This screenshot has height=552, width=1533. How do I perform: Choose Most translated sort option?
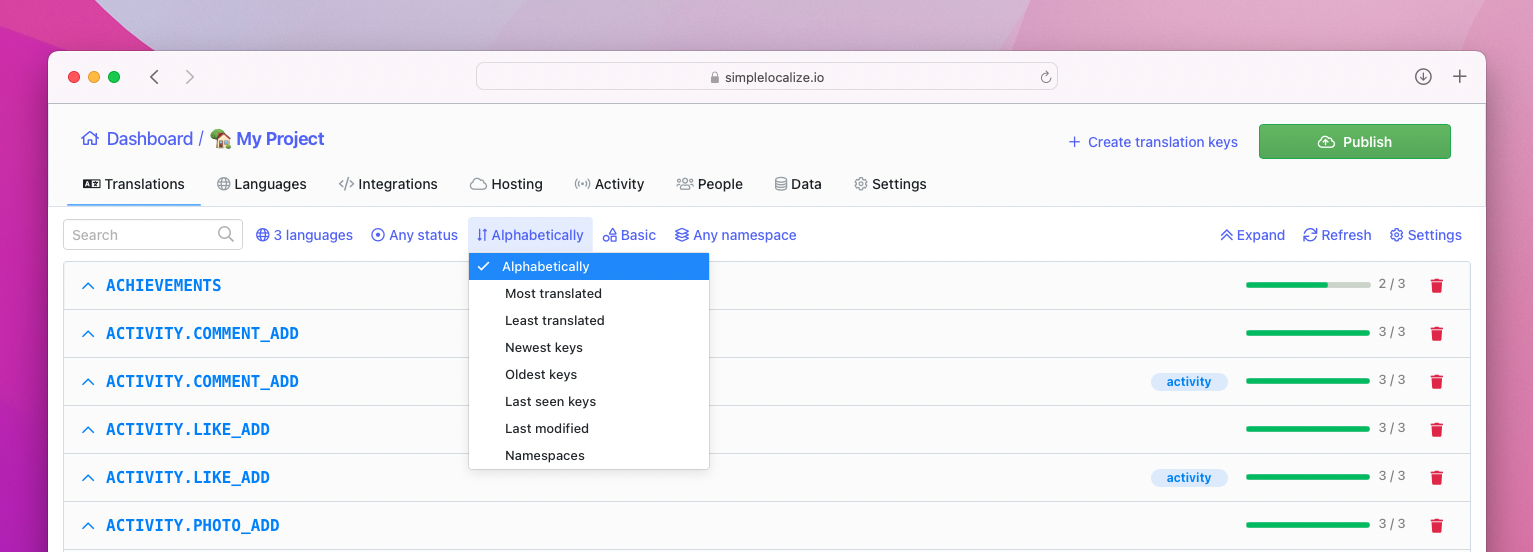[589, 294]
